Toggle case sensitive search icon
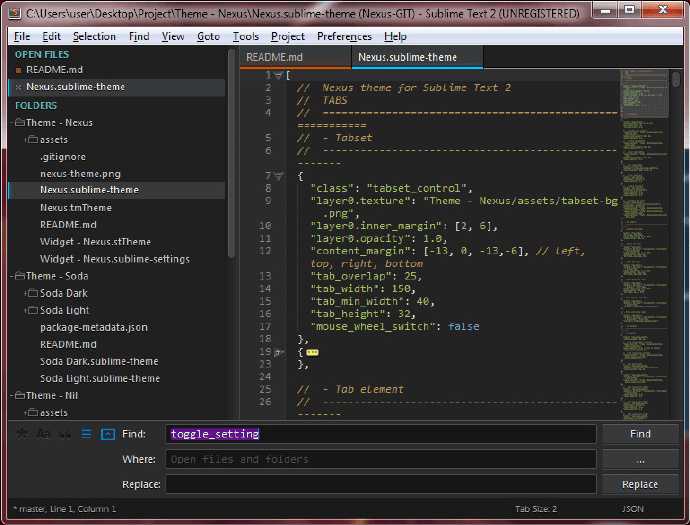 43,434
